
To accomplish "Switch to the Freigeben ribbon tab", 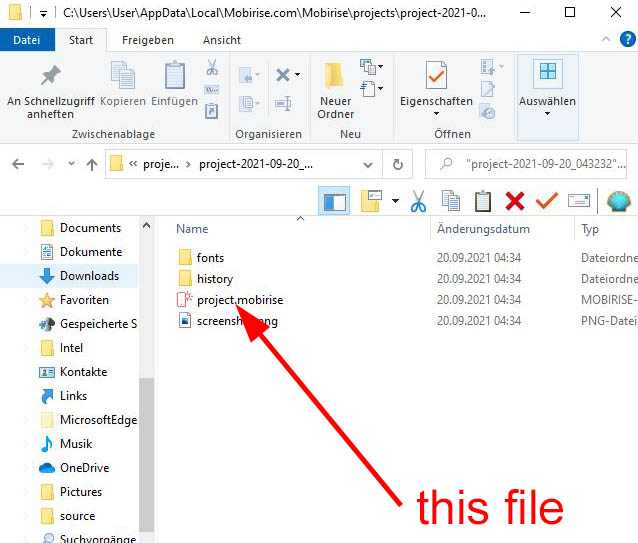I will point(148,40).
